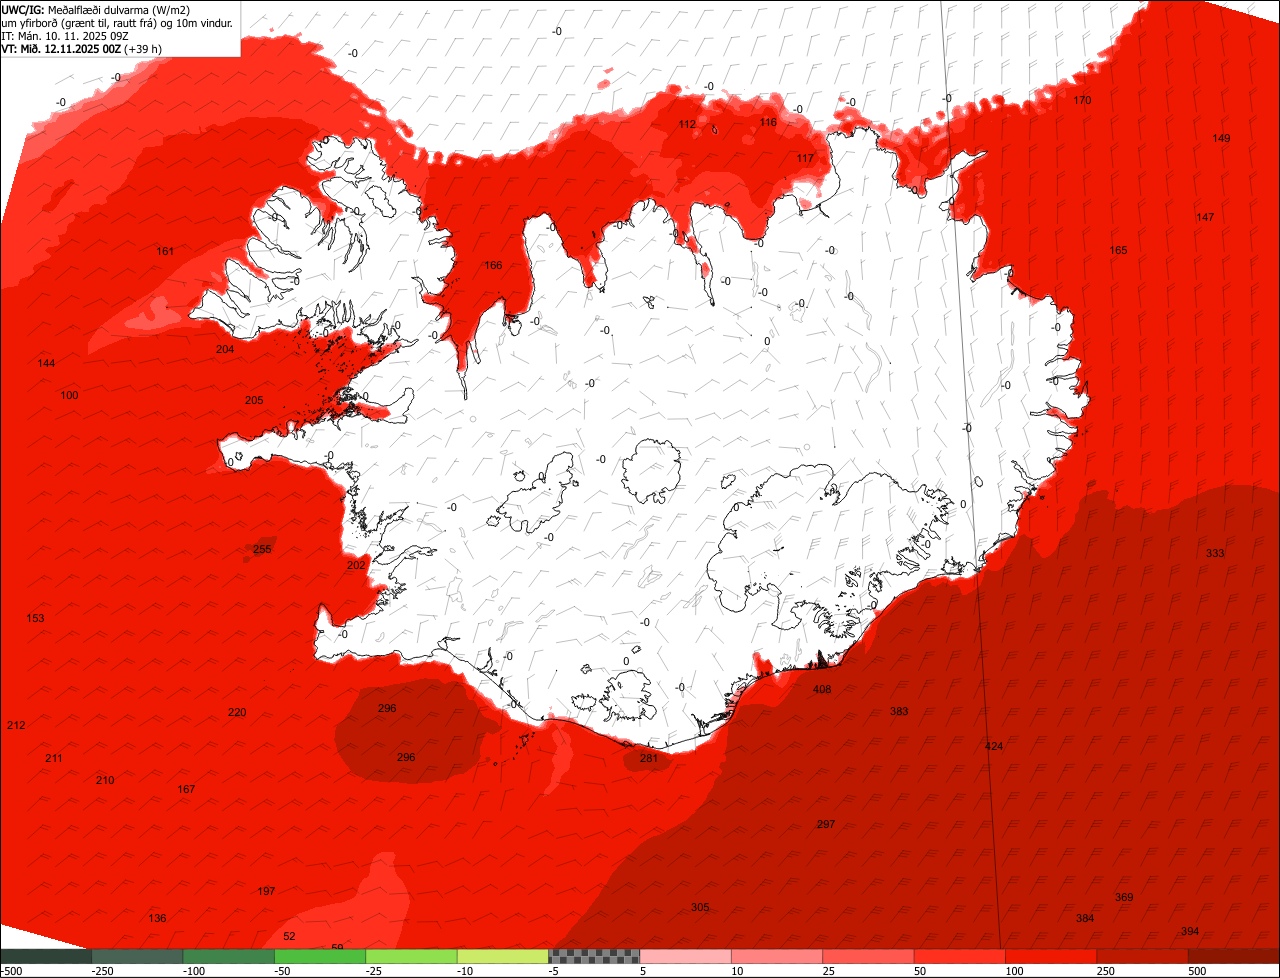1280x978 pixels.
Task: Click the 153 flux value
Action: (35, 618)
